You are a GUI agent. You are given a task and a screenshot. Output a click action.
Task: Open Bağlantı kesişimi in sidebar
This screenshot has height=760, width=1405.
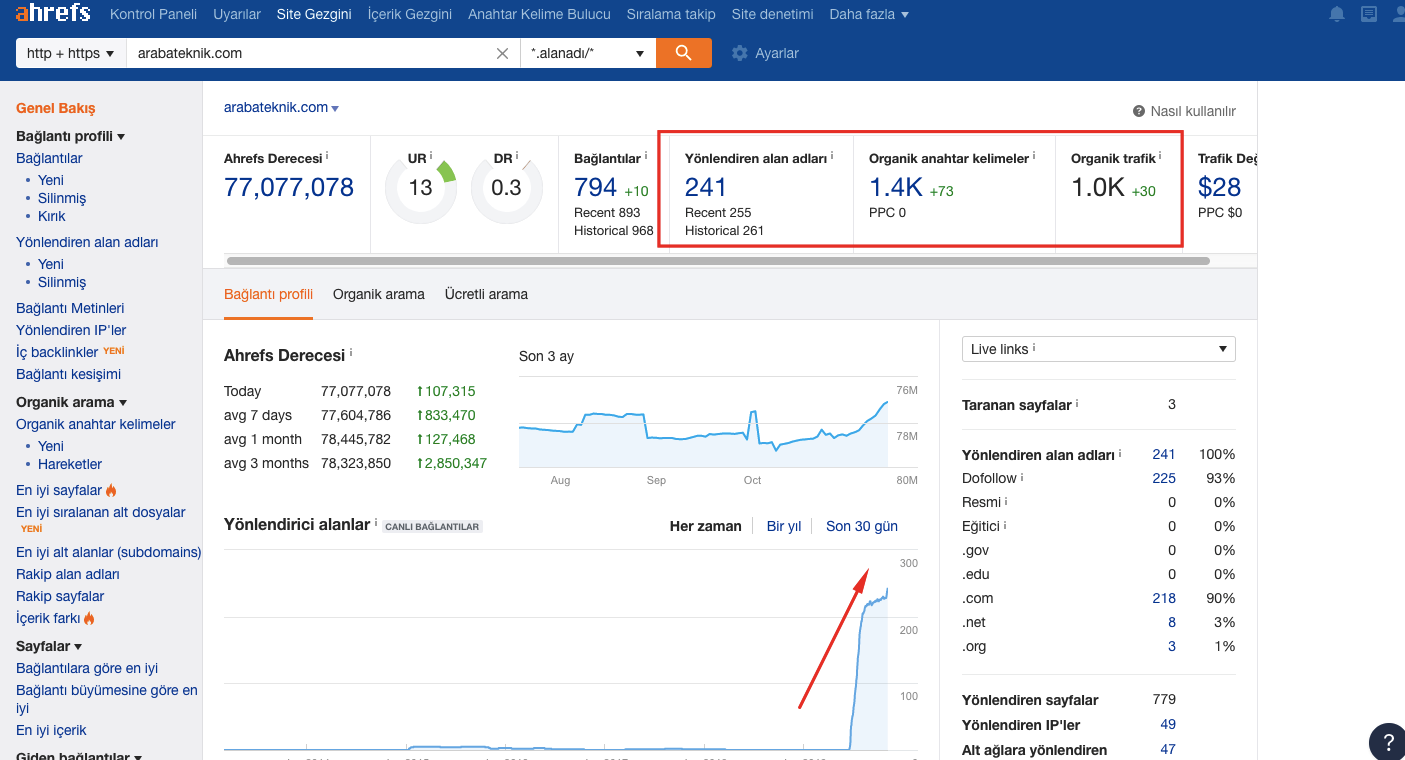click(x=68, y=374)
